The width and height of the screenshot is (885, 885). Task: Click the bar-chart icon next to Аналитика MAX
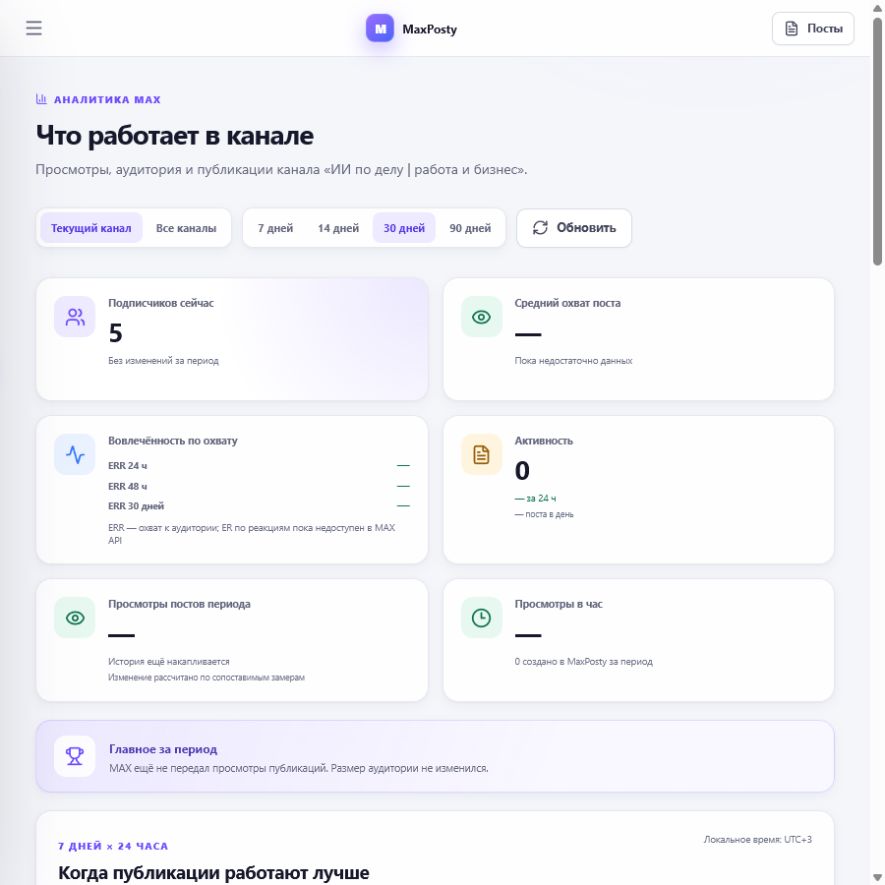point(41,99)
